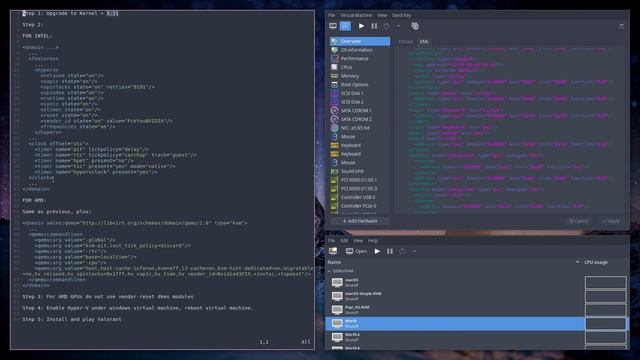
Task: Select SATA CDROM 2 entry
Action: 360,119
